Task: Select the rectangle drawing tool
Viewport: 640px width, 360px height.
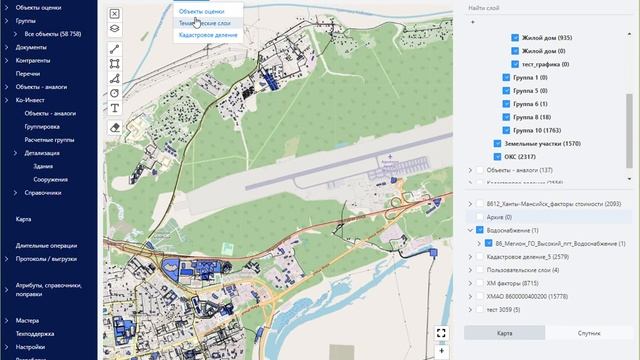Action: pos(115,64)
